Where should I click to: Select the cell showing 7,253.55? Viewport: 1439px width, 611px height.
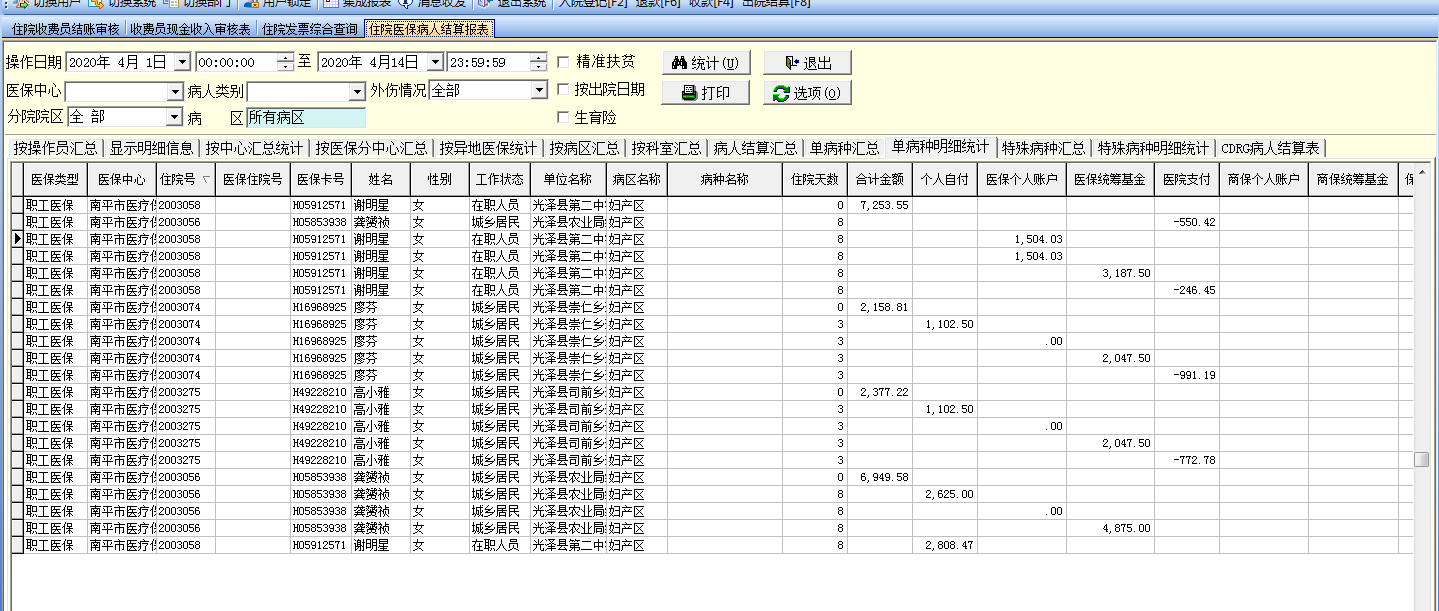880,205
